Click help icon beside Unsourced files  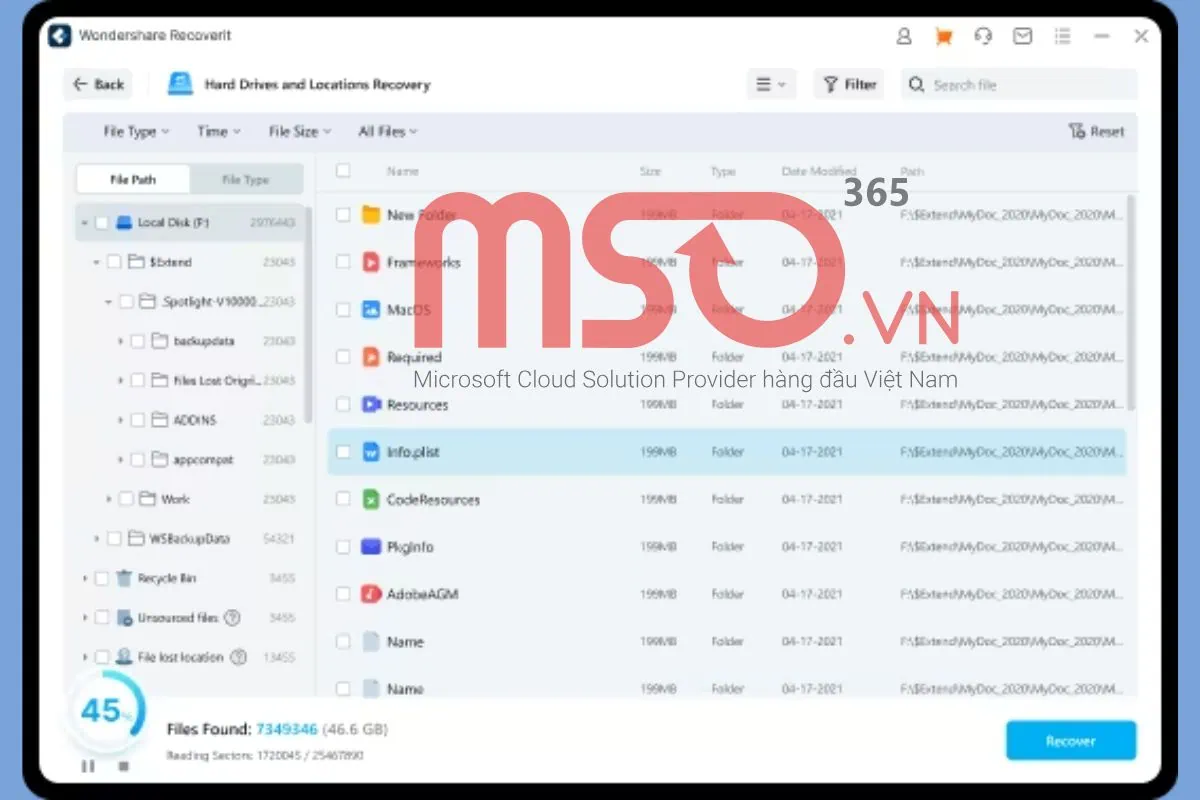click(x=232, y=618)
